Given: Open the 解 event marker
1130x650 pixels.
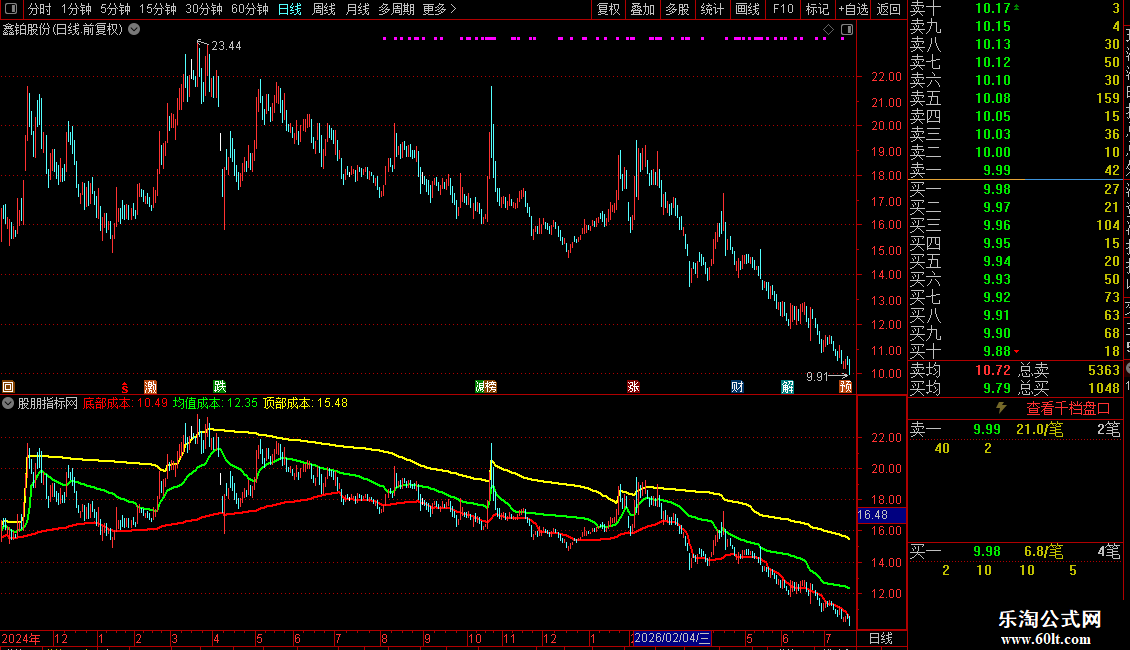Looking at the screenshot, I should 788,387.
